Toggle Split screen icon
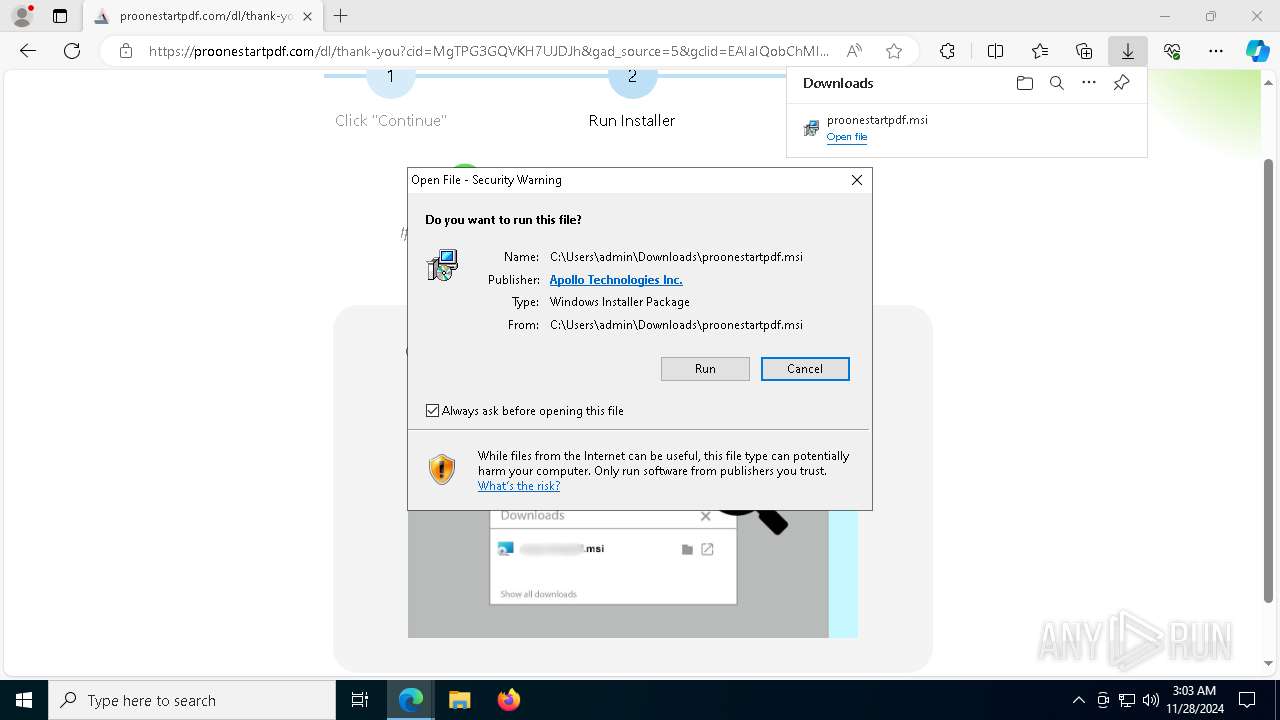Viewport: 1280px width, 720px height. [996, 51]
